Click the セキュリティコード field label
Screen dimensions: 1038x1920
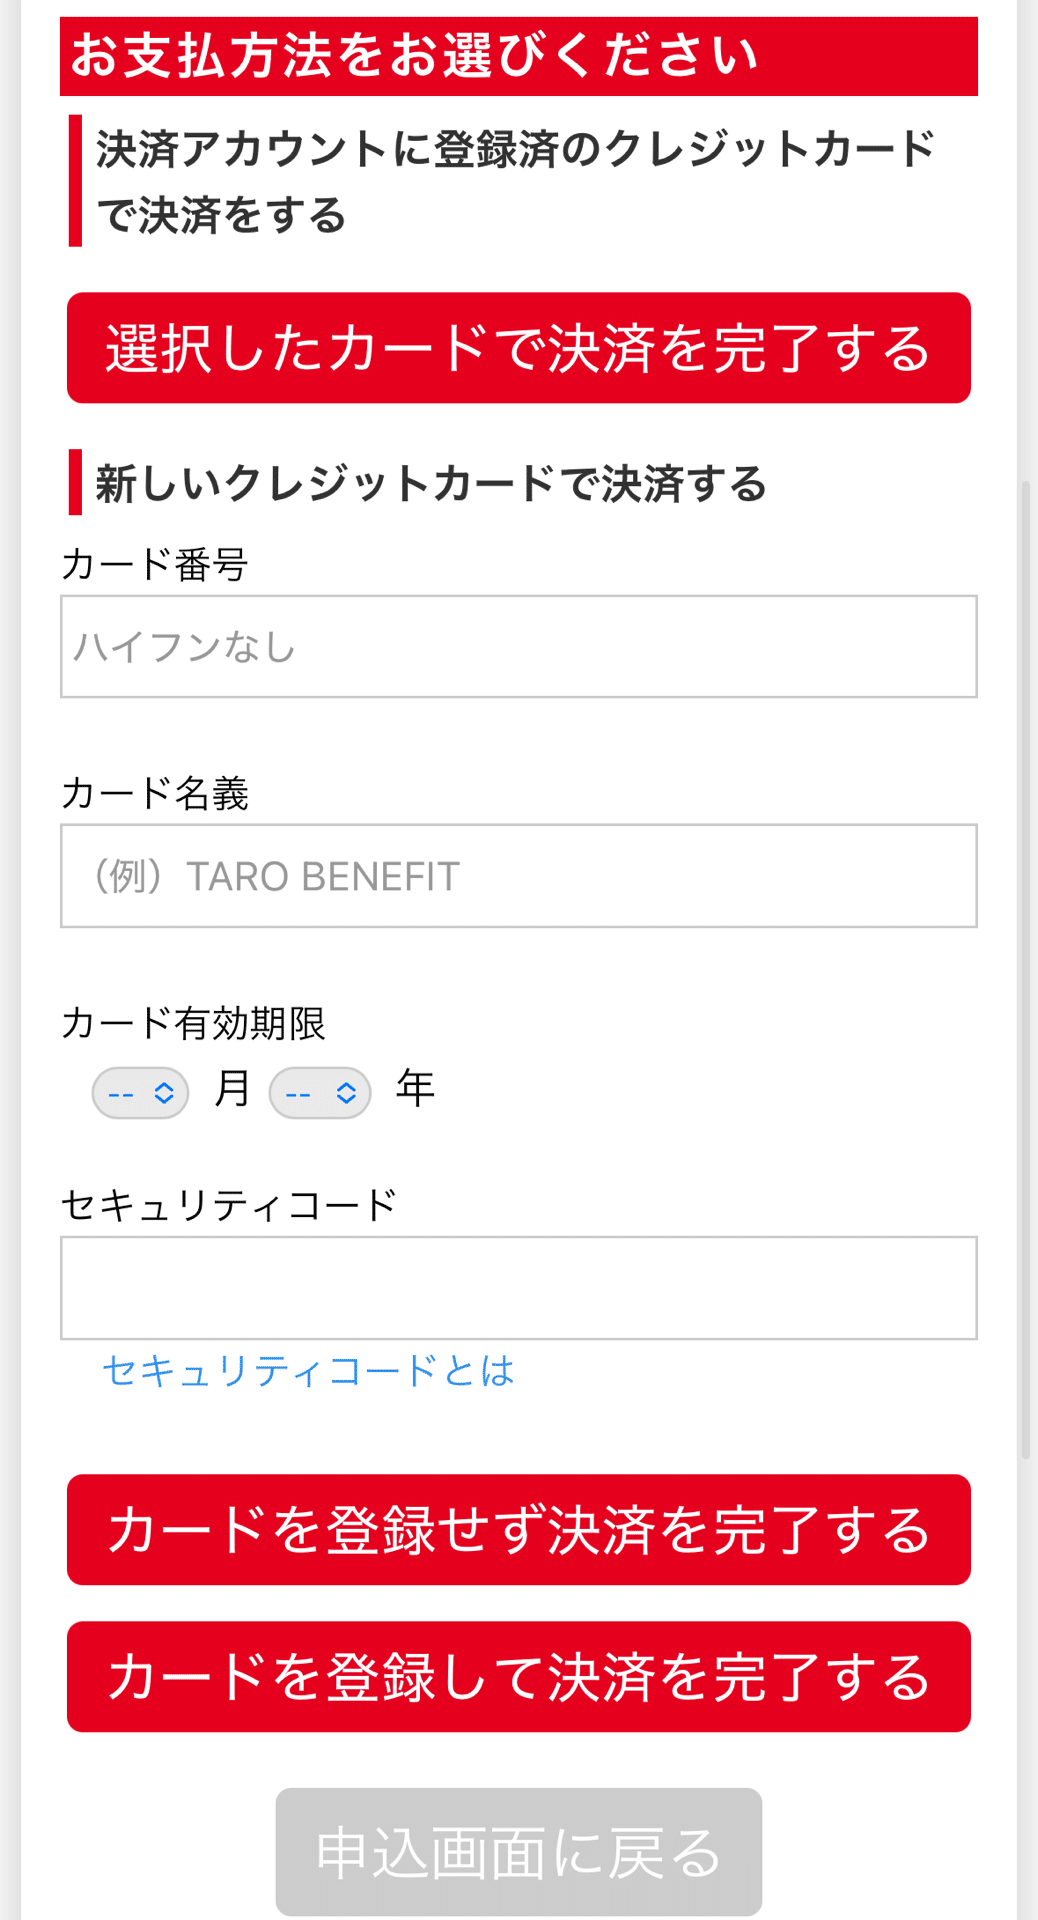(229, 1205)
